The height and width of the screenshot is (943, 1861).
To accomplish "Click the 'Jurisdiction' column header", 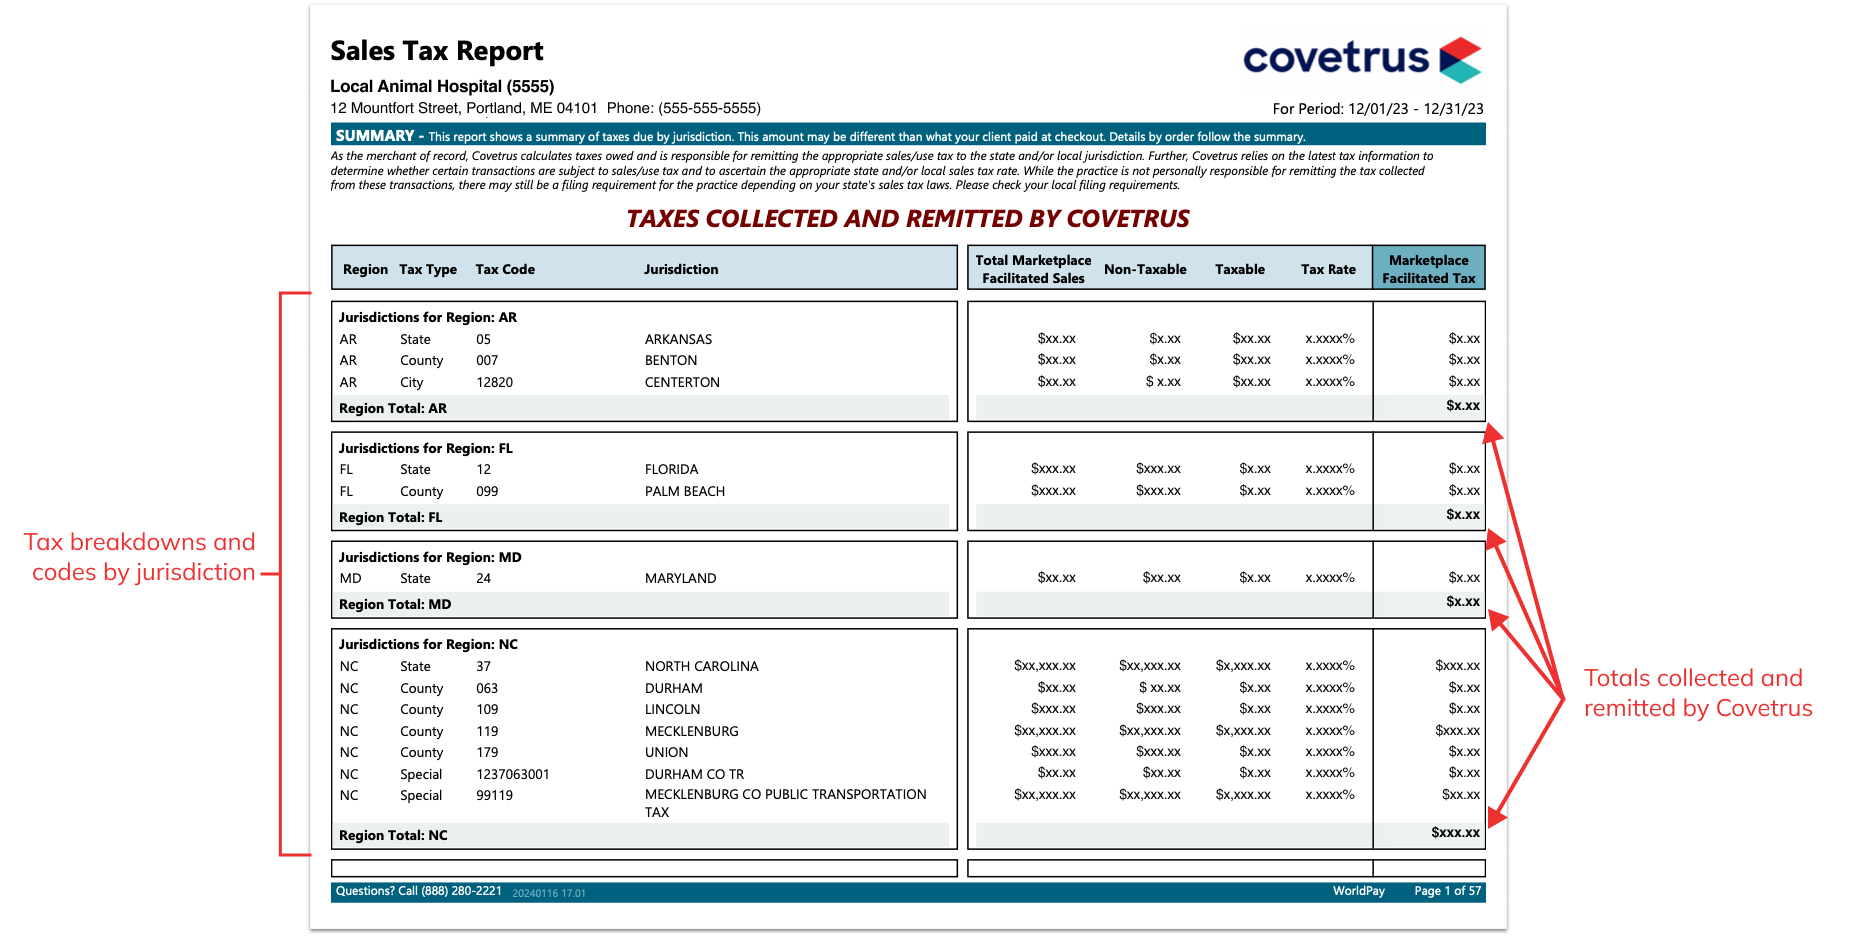I will tap(681, 269).
